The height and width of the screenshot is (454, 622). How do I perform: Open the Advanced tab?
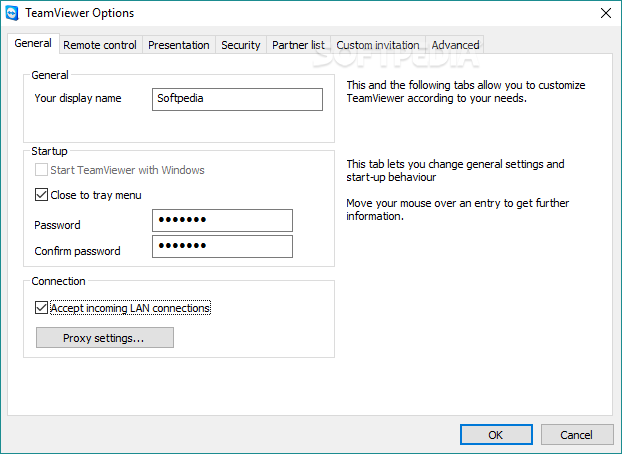(455, 45)
